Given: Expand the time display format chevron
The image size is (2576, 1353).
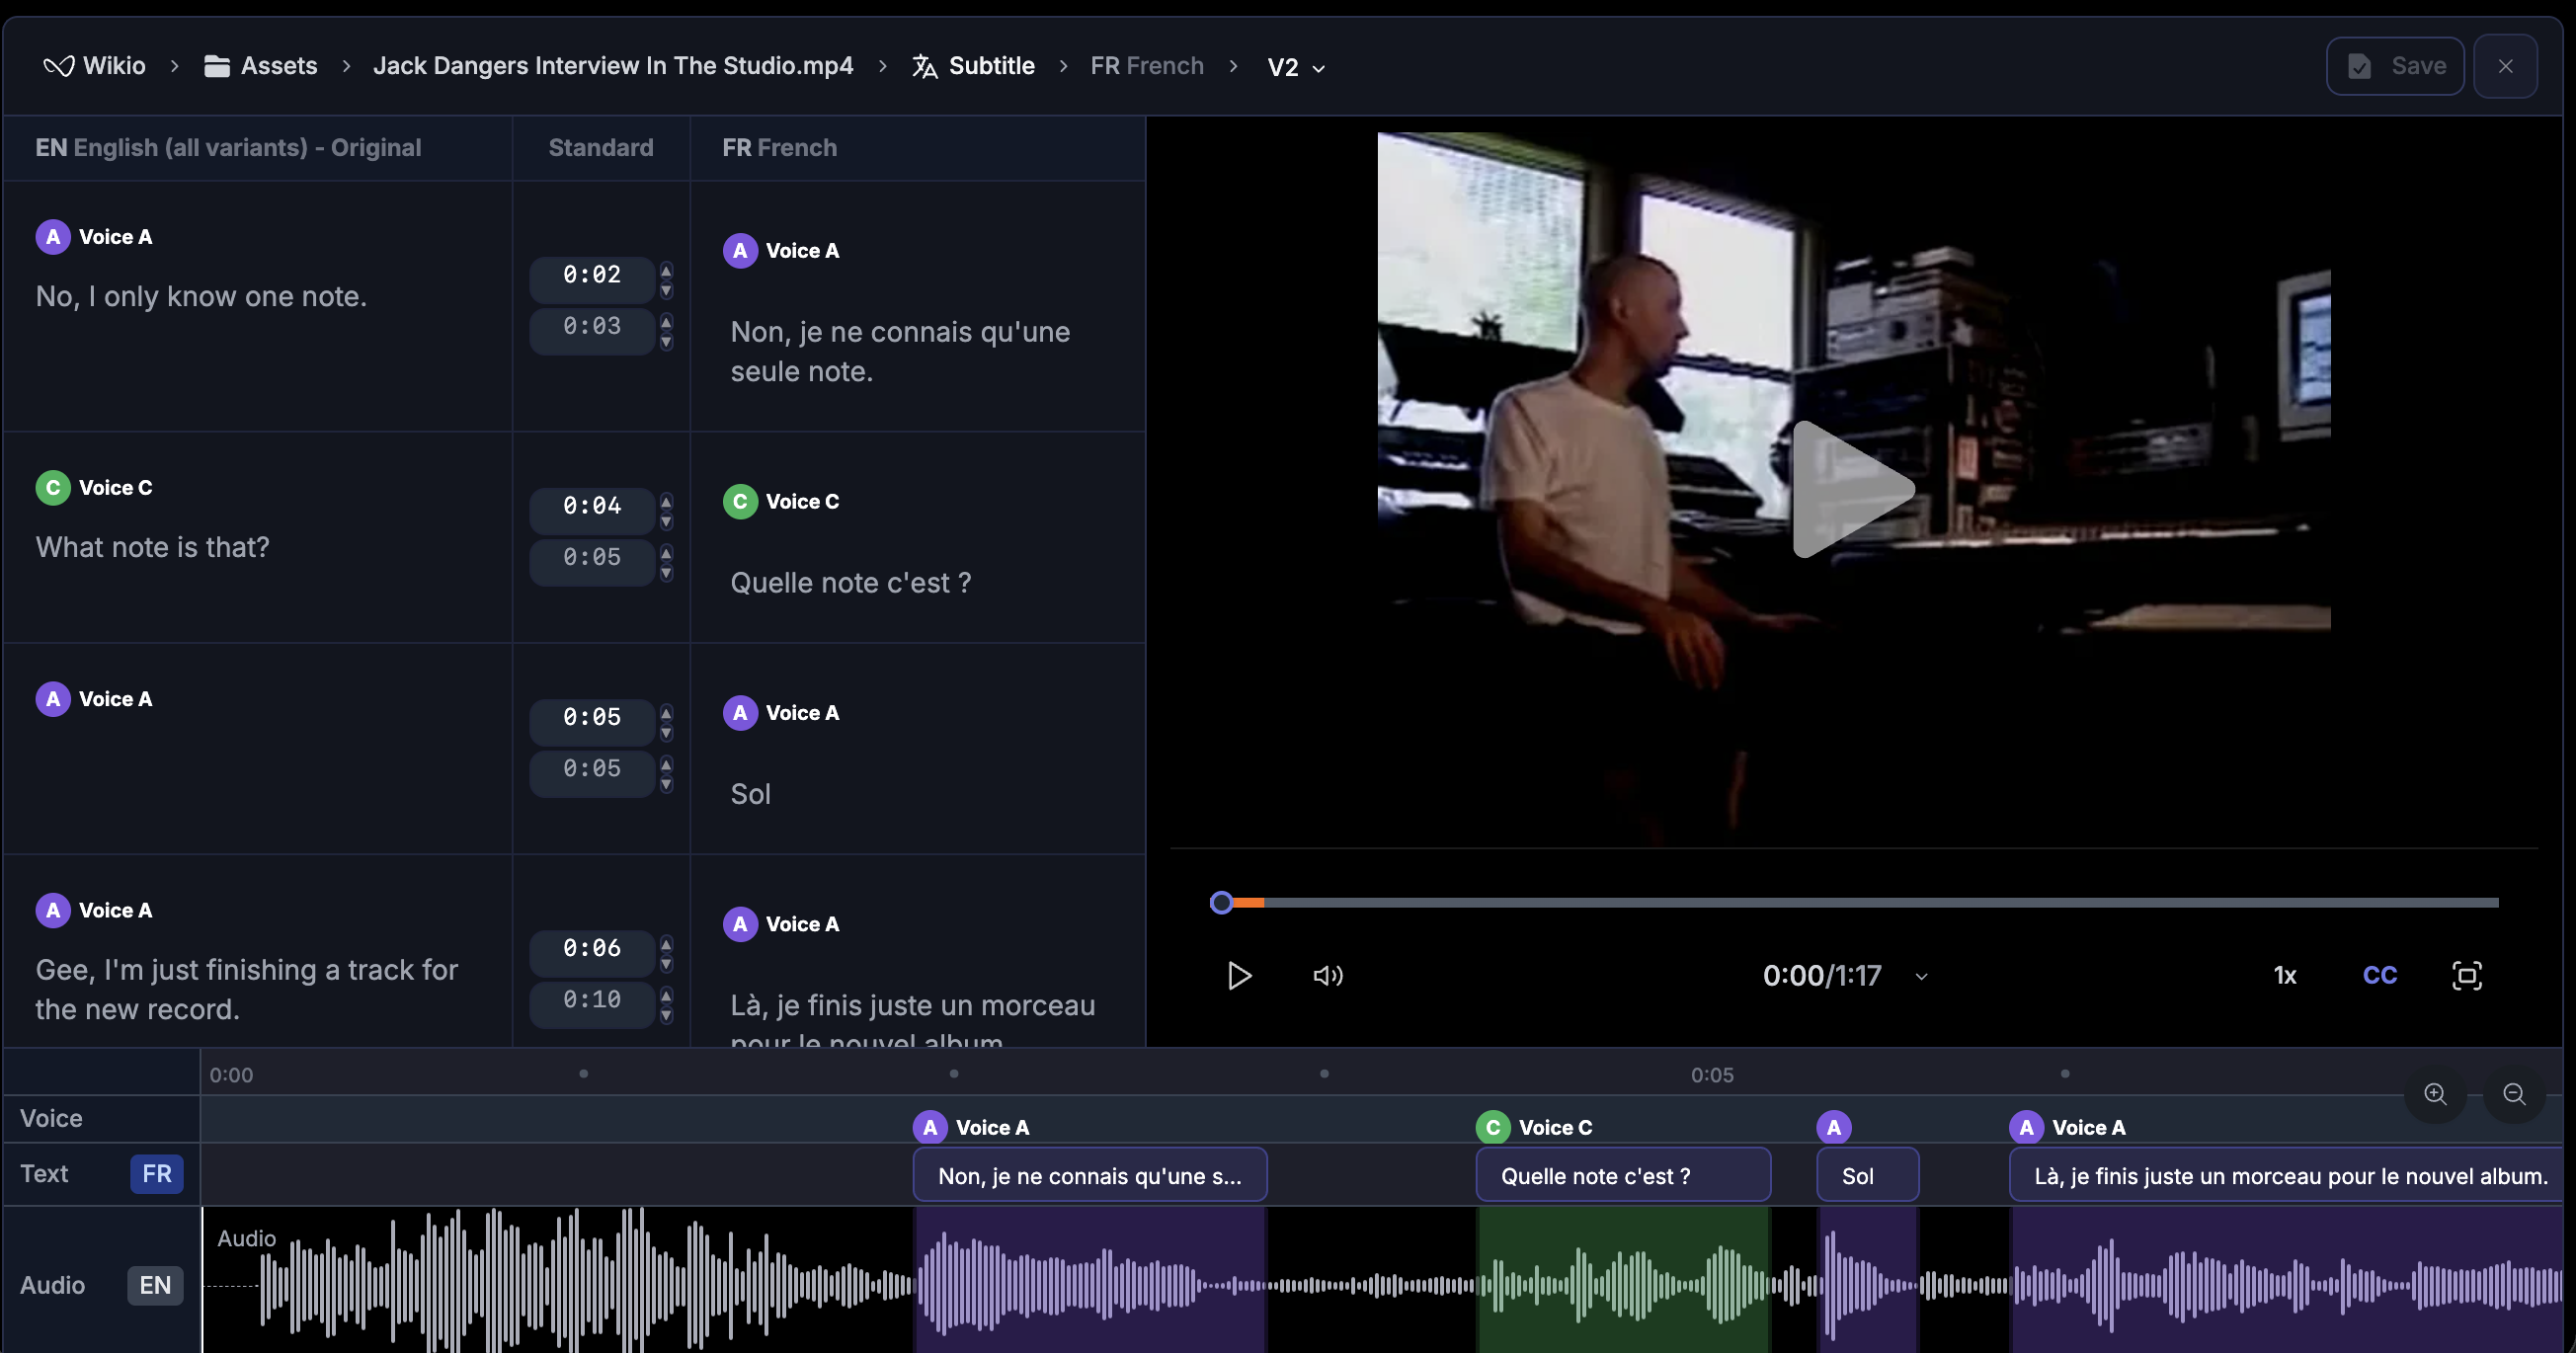Looking at the screenshot, I should (1921, 976).
